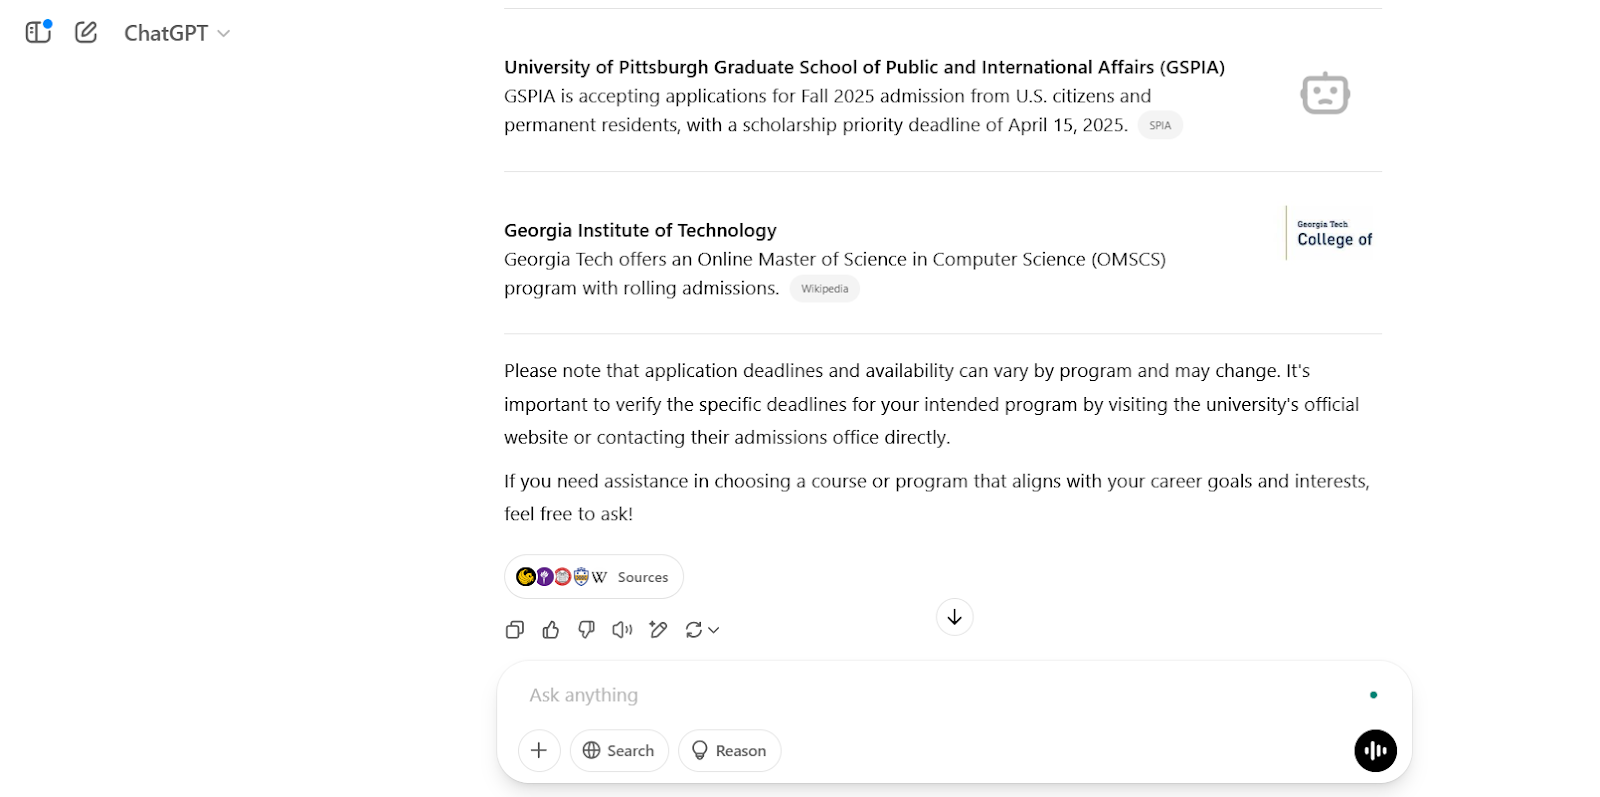Open the edit-in-canvas pencil icon
The width and height of the screenshot is (1600, 797).
click(x=658, y=629)
